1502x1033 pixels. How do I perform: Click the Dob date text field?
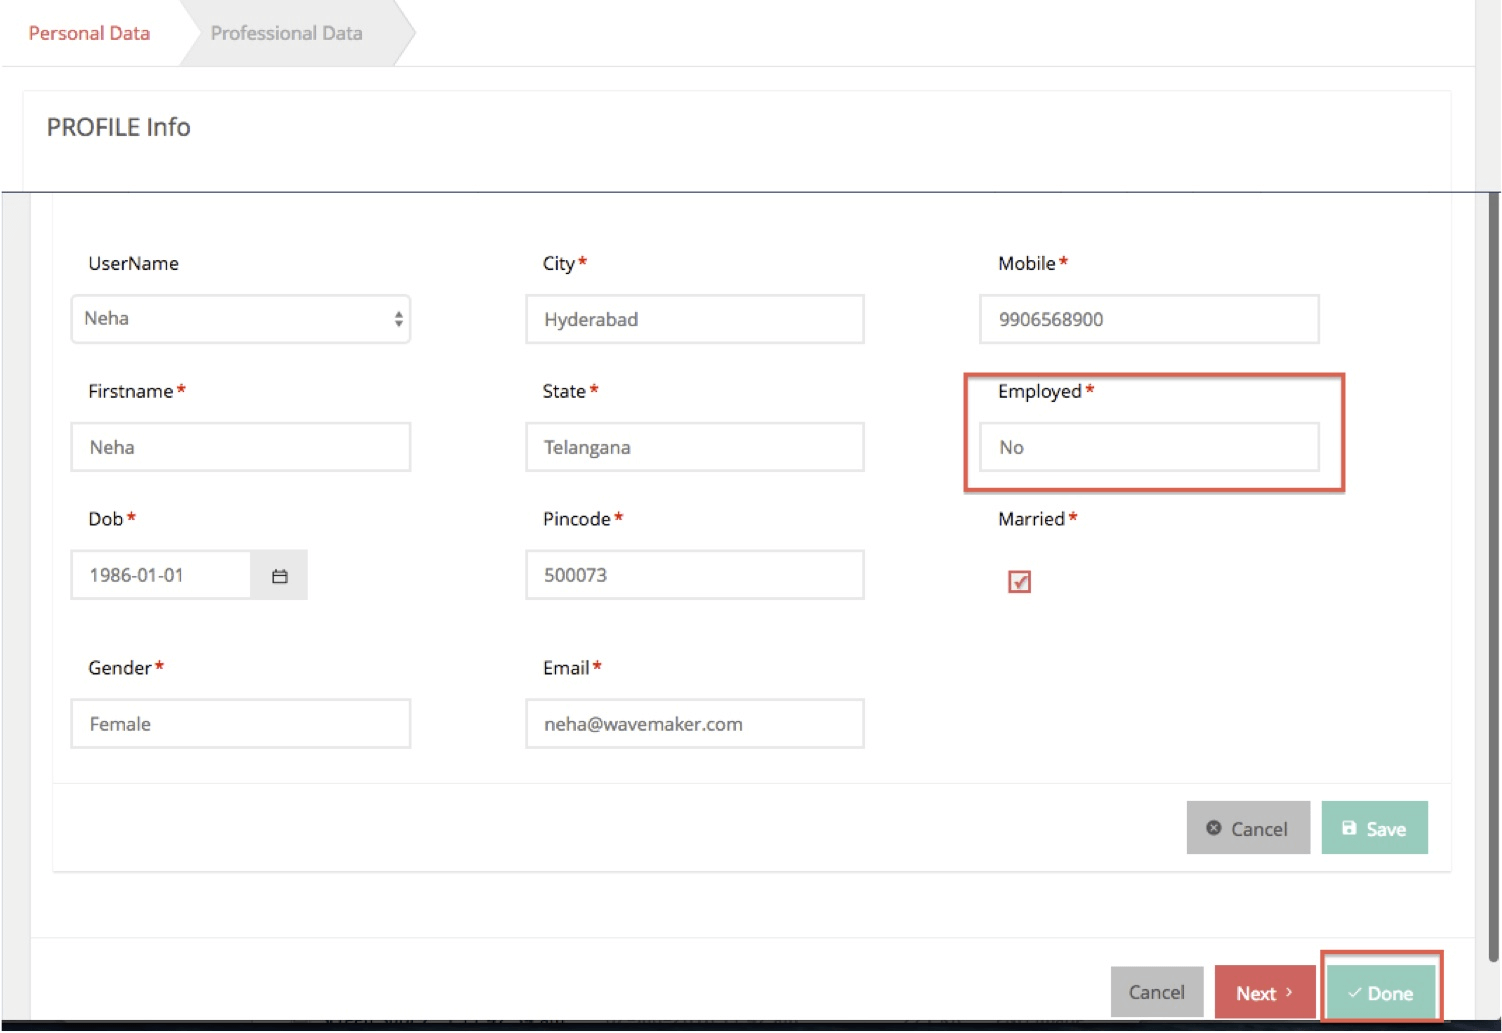pos(160,576)
